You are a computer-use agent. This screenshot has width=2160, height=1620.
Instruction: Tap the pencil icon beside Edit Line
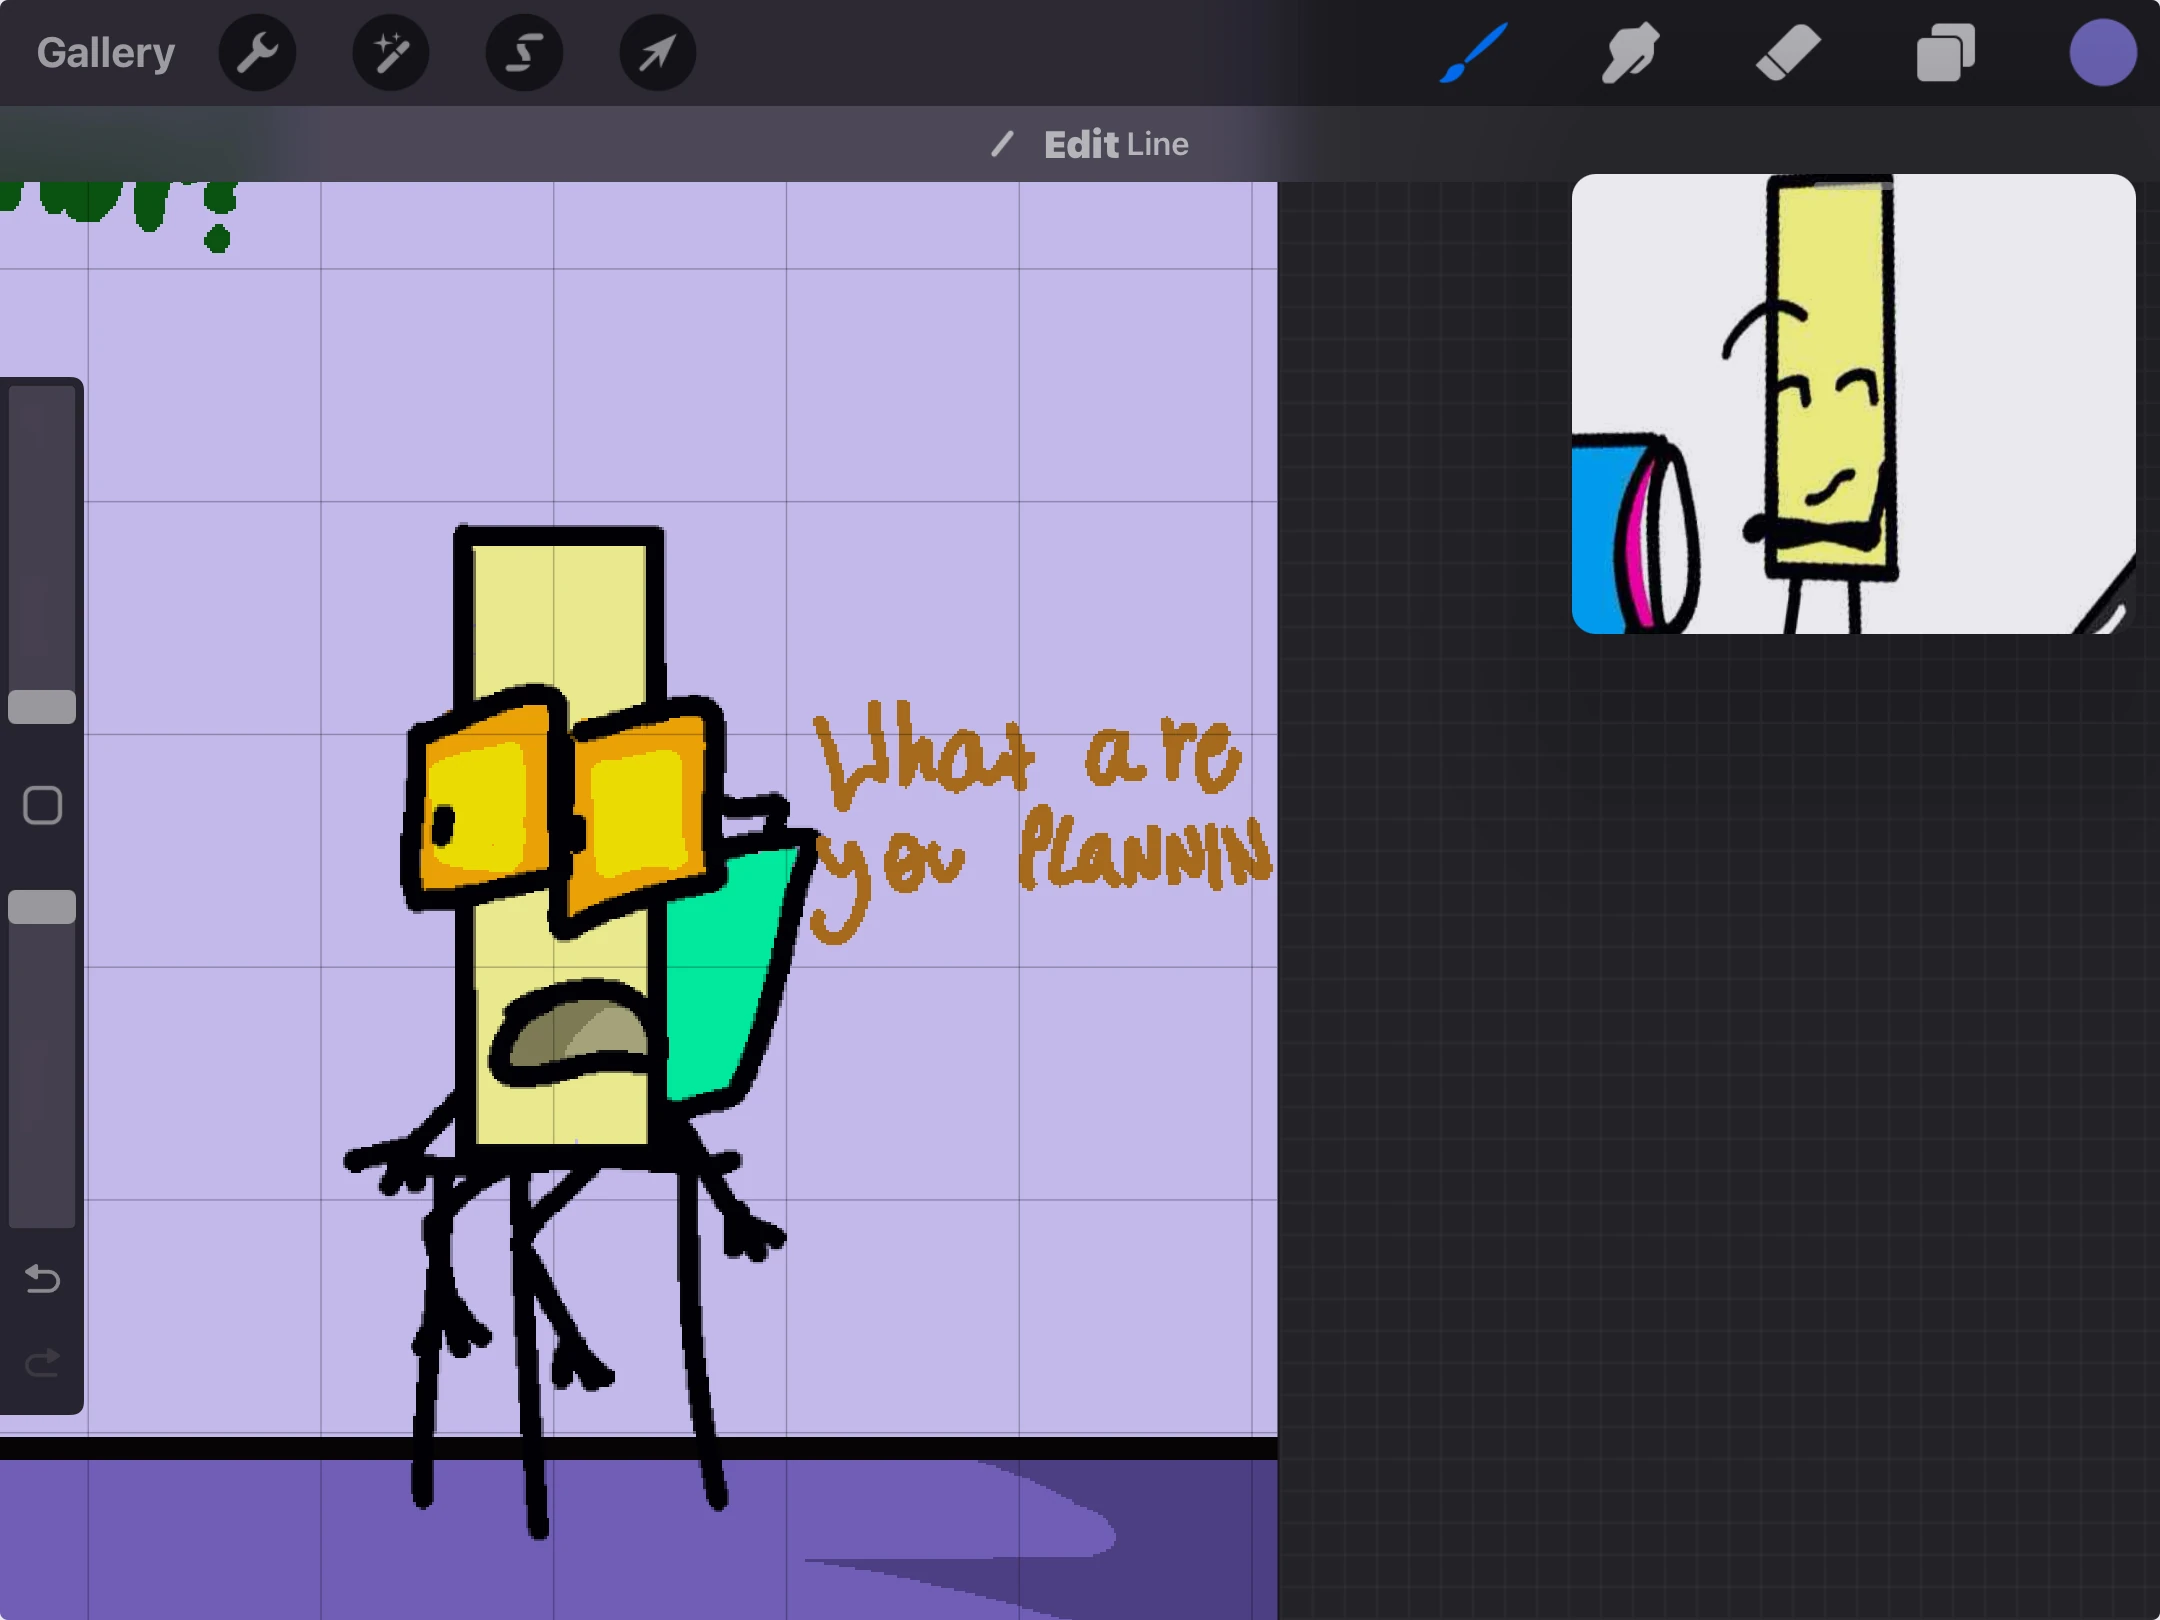(1002, 144)
